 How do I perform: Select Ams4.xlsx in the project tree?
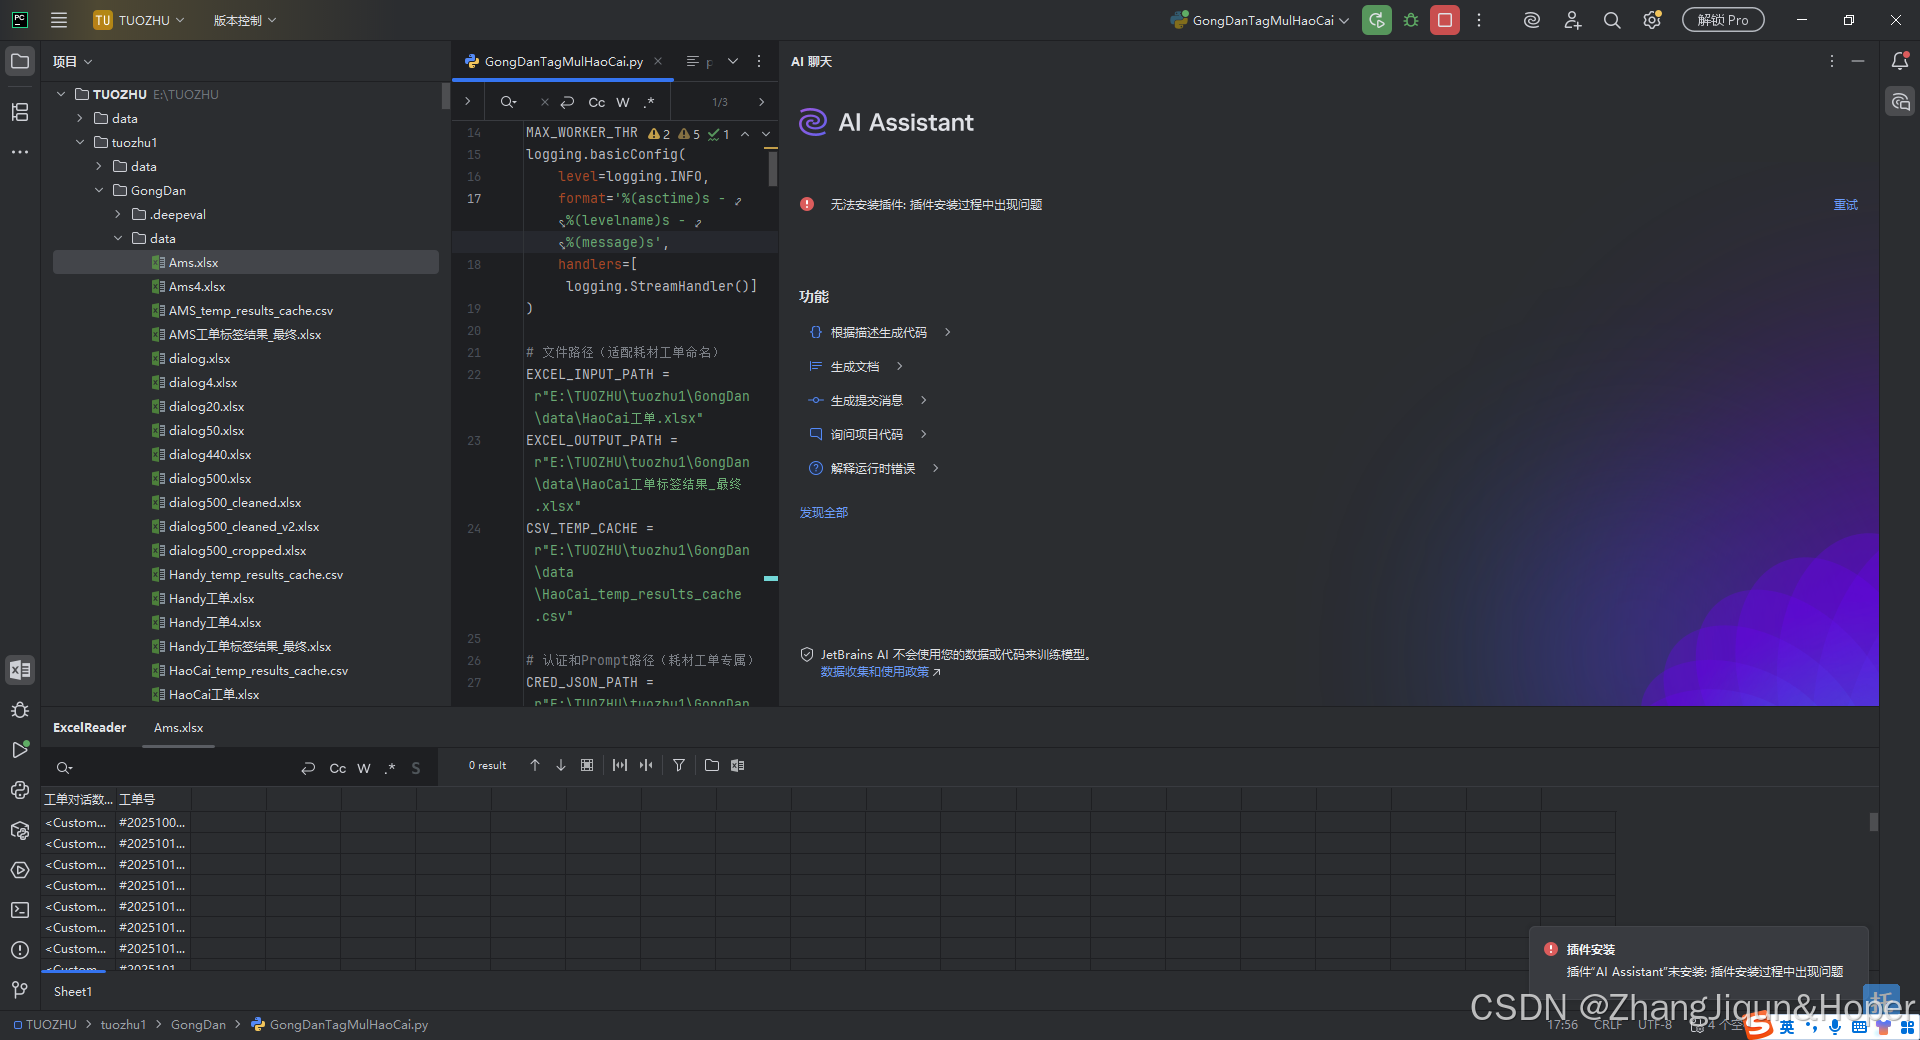click(197, 286)
